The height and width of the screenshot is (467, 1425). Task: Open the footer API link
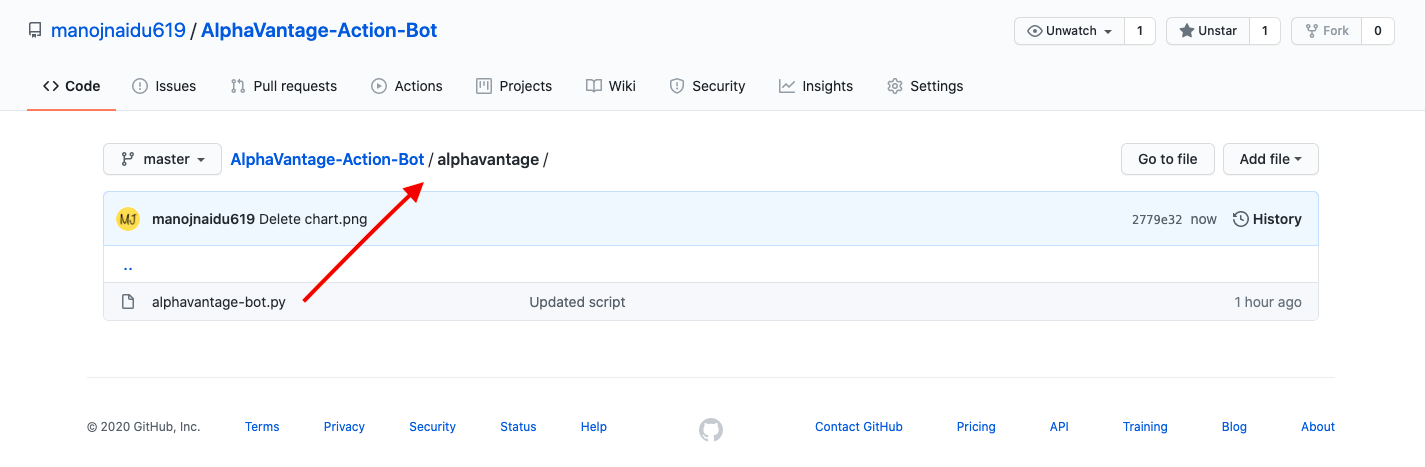pos(1059,427)
